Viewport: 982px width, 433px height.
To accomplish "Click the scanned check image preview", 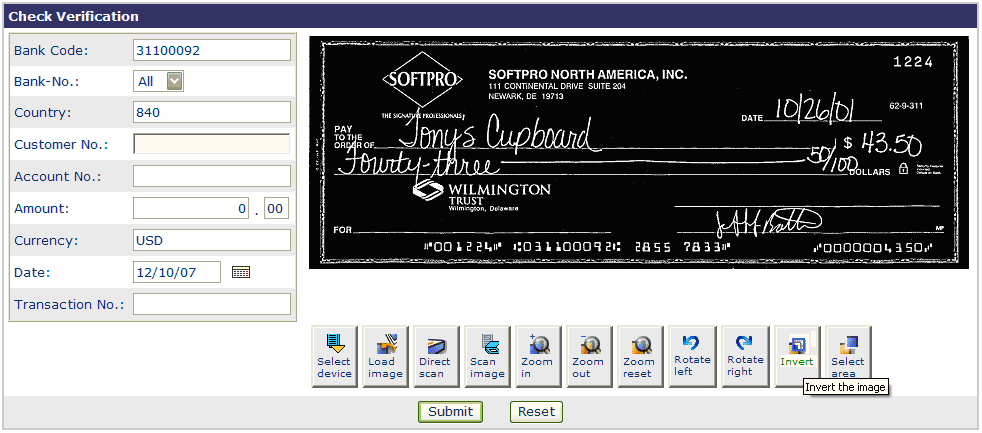I will click(x=639, y=153).
